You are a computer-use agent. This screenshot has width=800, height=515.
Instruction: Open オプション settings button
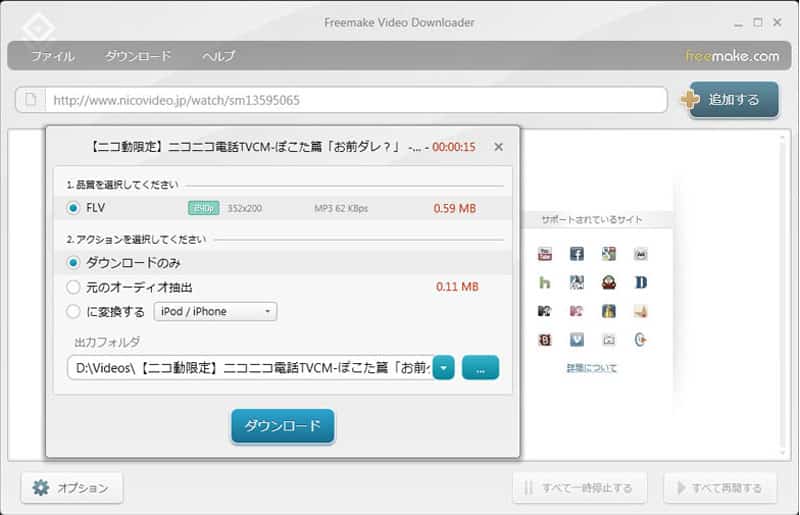pyautogui.click(x=72, y=488)
